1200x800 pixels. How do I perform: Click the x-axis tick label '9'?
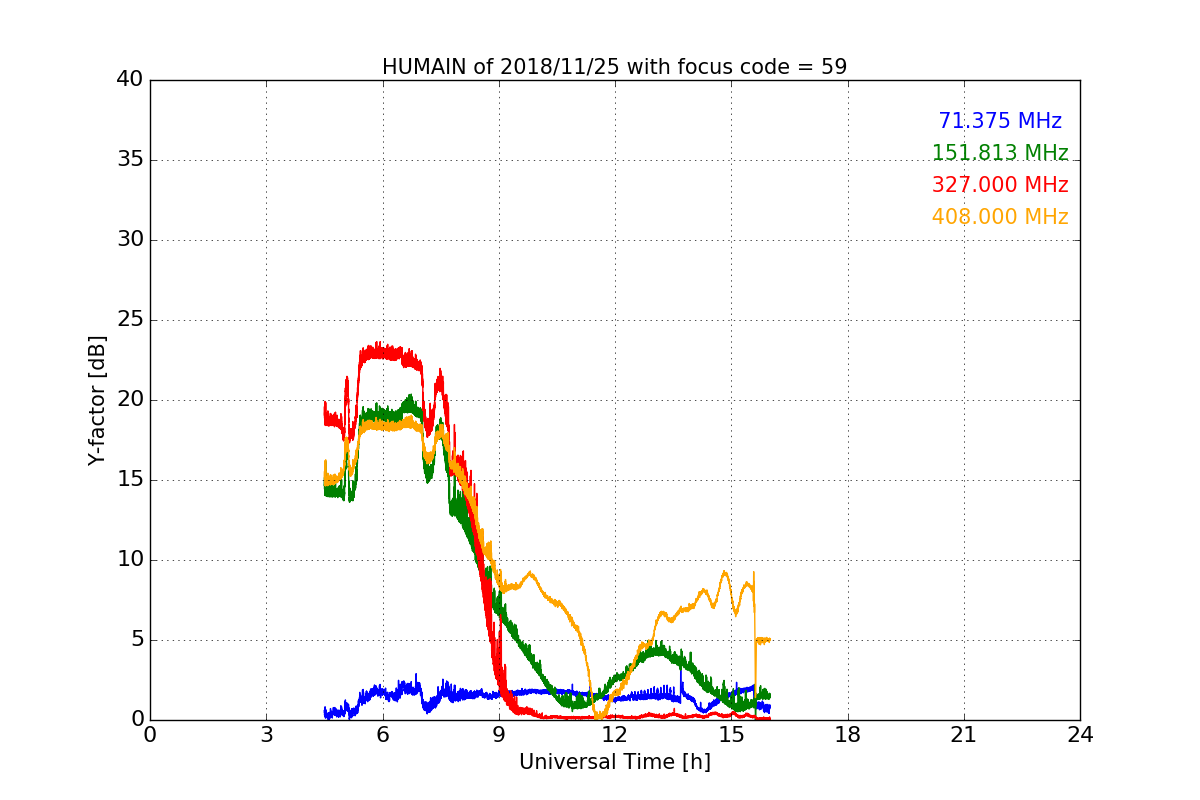pyautogui.click(x=499, y=735)
